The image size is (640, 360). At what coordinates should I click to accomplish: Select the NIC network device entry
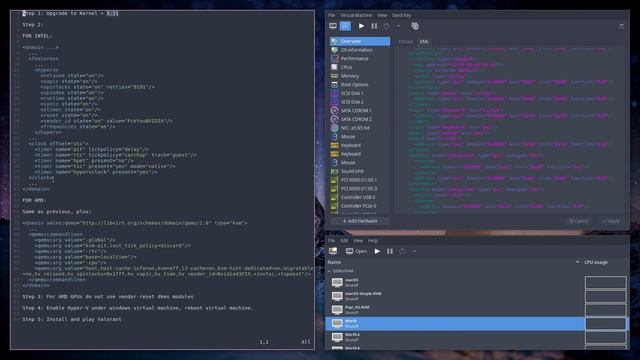(x=360, y=128)
